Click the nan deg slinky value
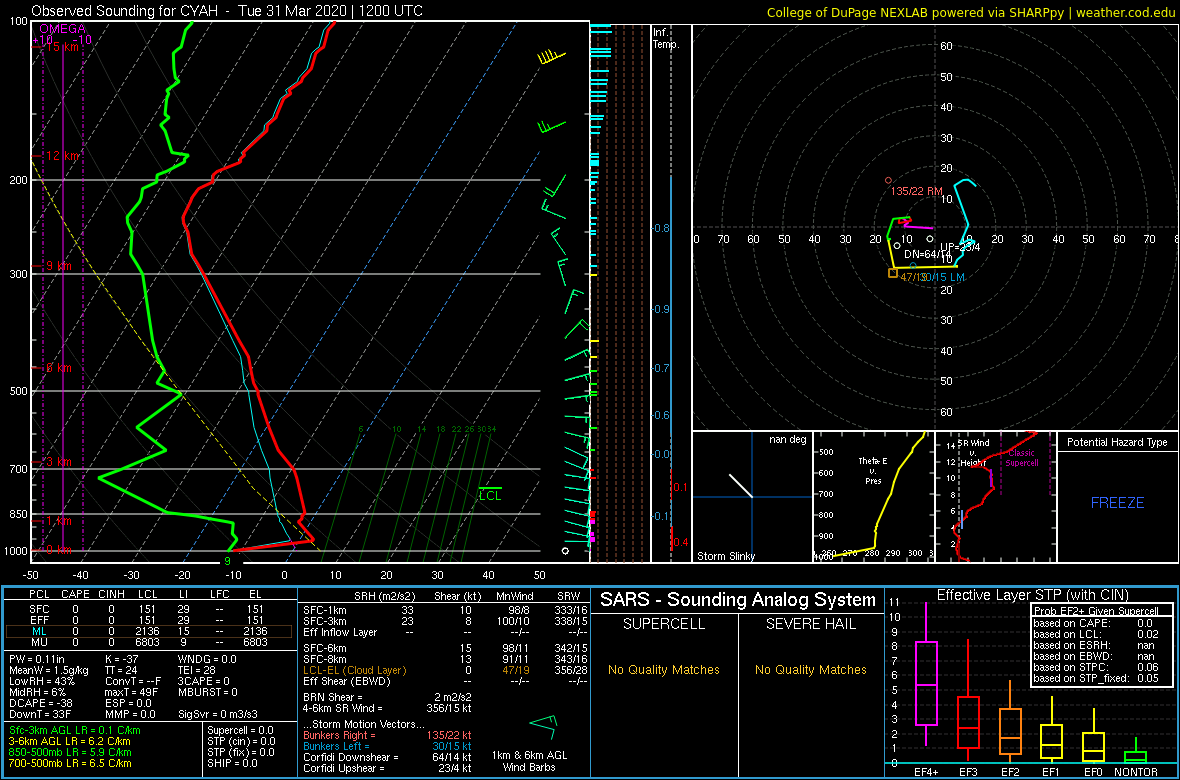This screenshot has height=780, width=1180. tap(786, 440)
